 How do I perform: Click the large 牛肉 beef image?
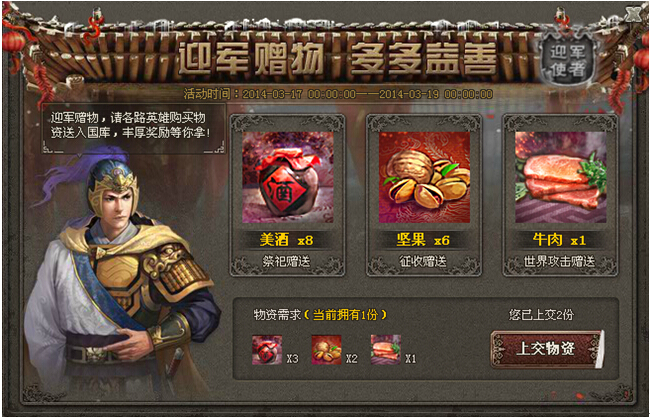click(x=560, y=177)
